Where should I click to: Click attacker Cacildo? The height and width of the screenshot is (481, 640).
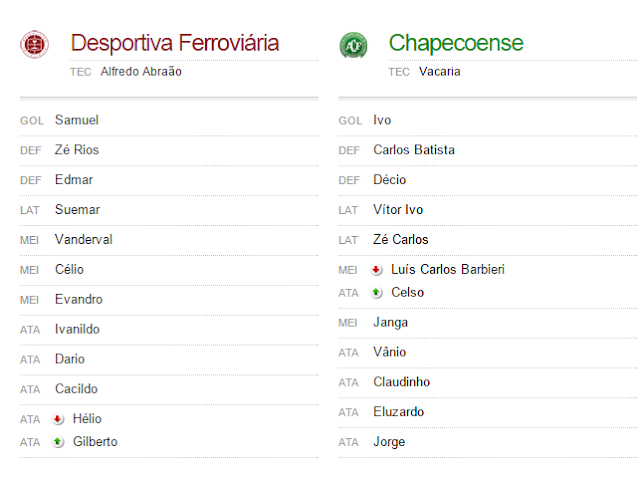(x=76, y=389)
